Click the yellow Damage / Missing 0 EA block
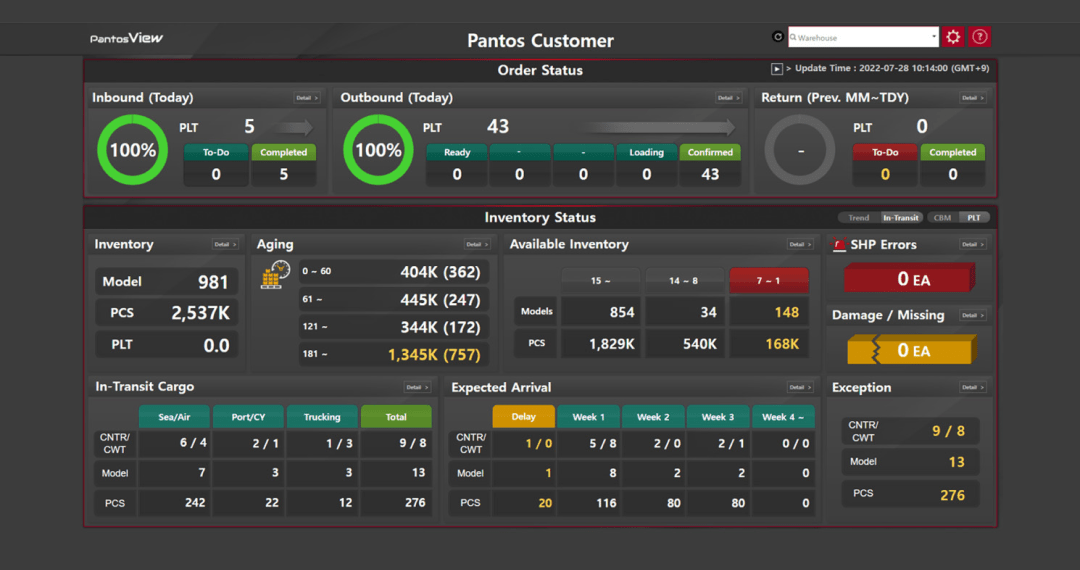The image size is (1080, 570). [911, 350]
